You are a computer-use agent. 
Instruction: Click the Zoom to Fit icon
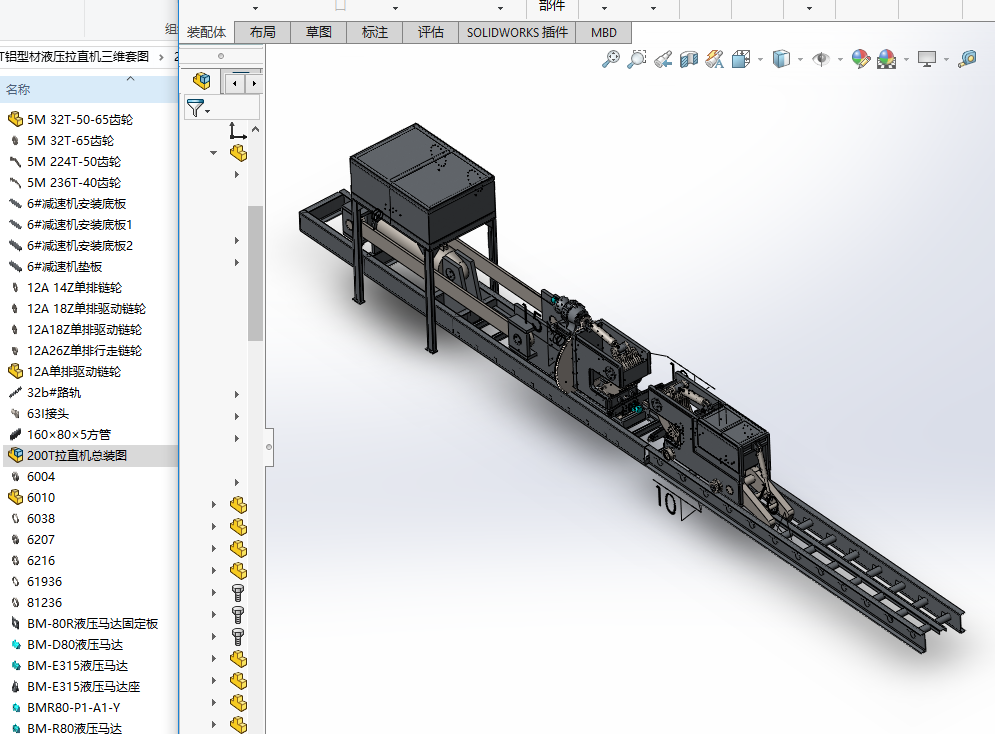pyautogui.click(x=610, y=60)
